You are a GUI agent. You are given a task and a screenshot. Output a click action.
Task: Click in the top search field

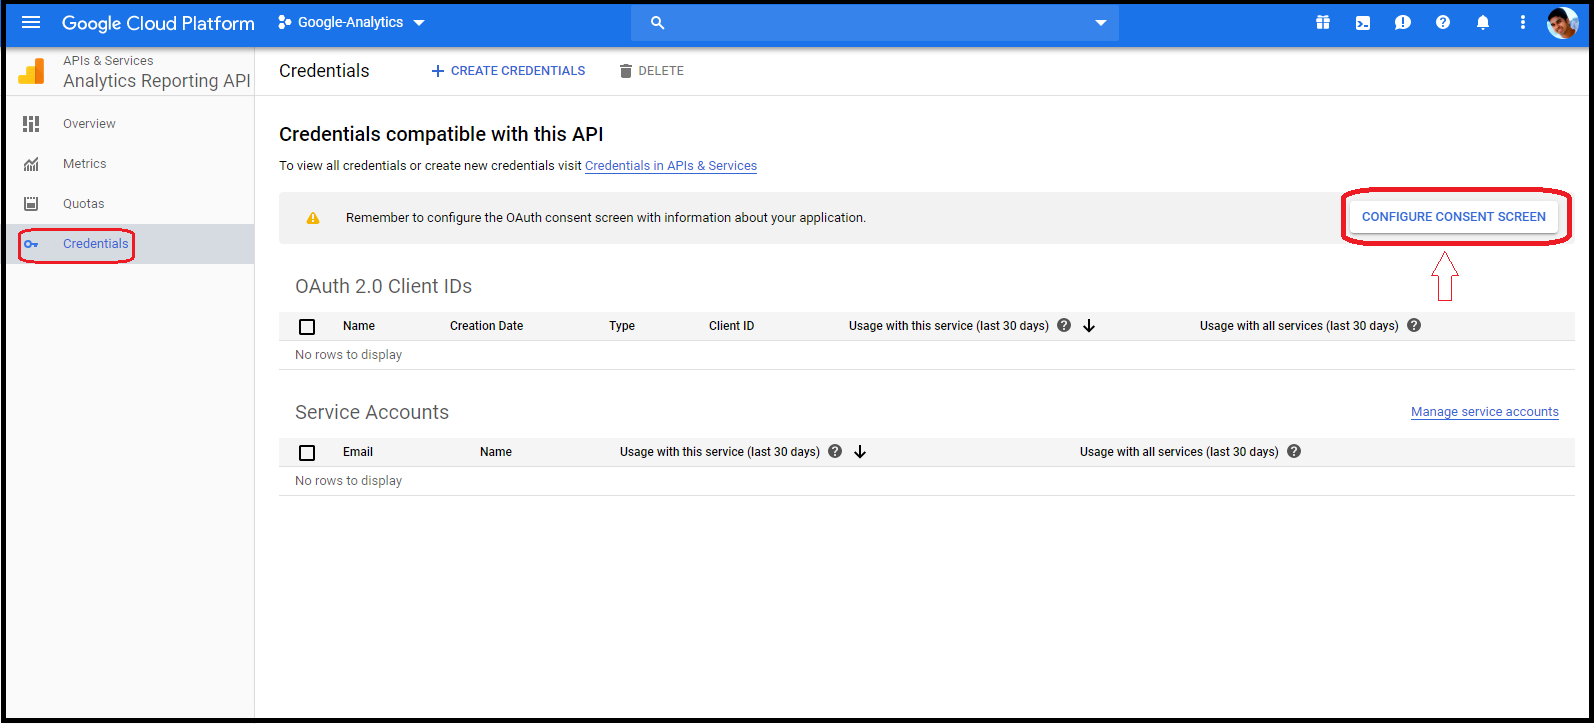click(870, 23)
